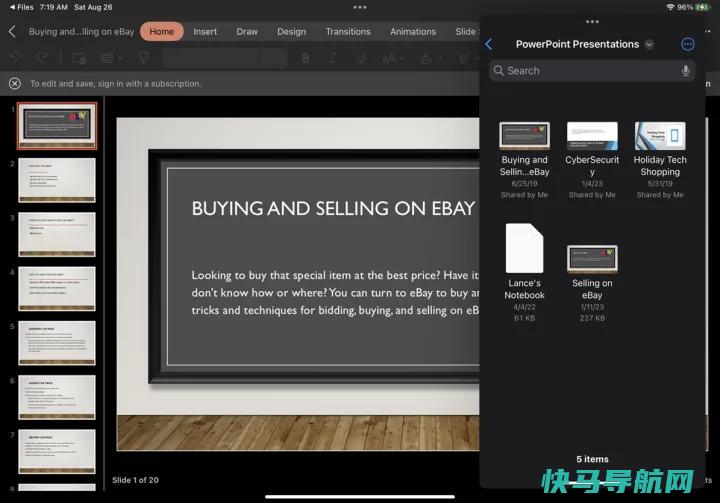
Task: Tap the Underline formatting icon
Action: point(361,58)
